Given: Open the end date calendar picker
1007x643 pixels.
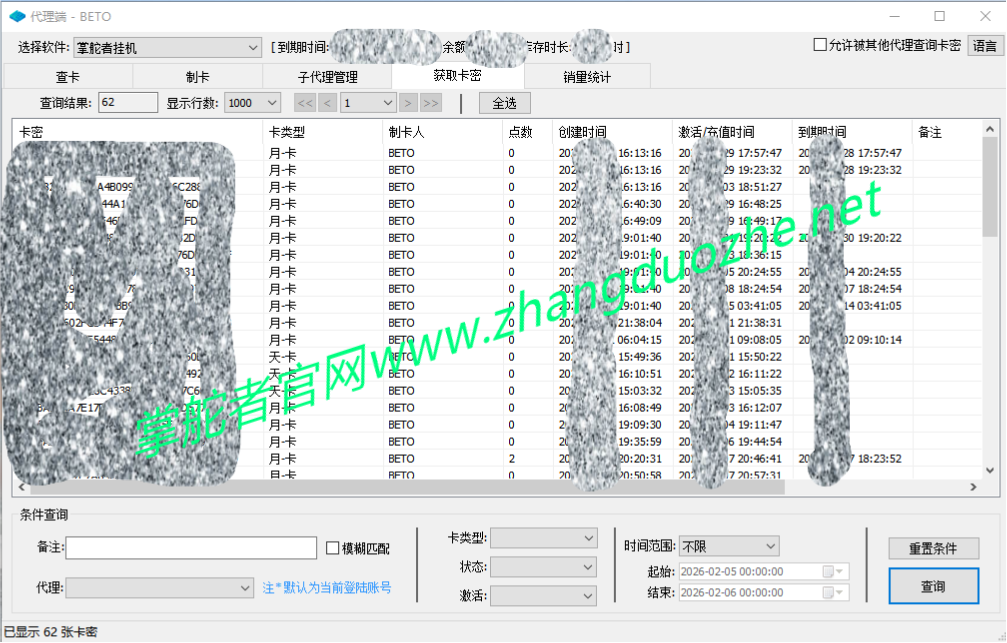Looking at the screenshot, I should [829, 593].
